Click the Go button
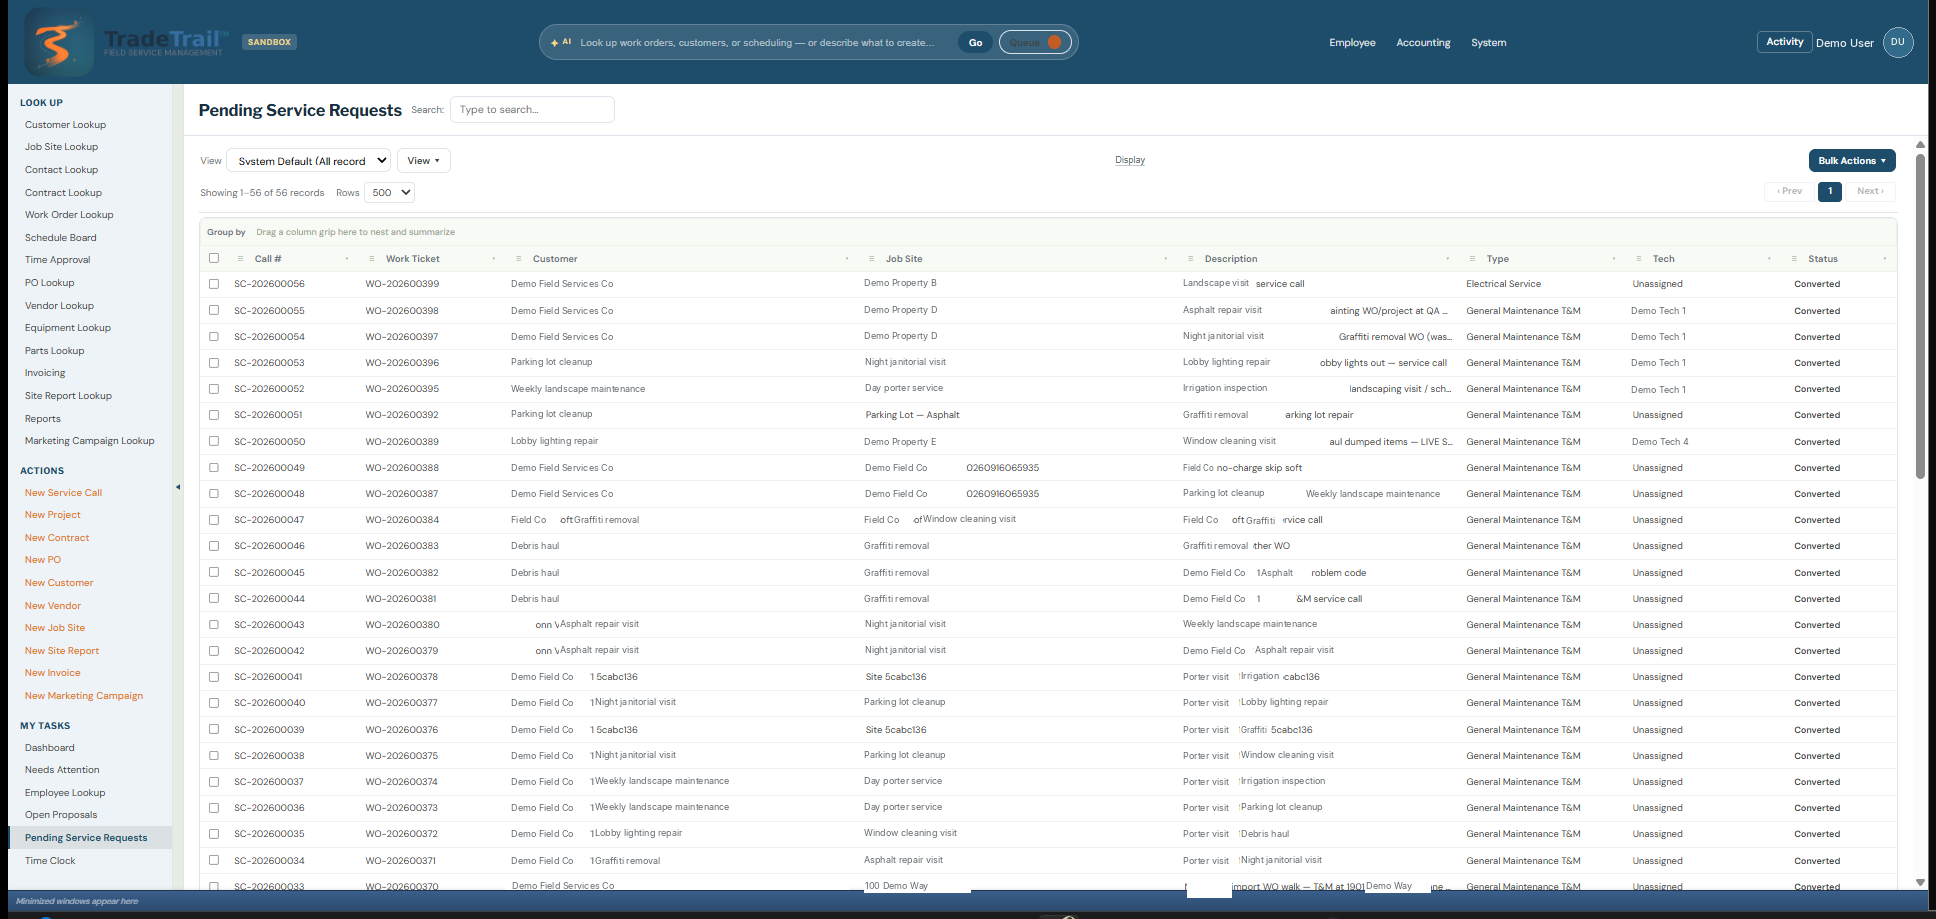1936x919 pixels. 975,43
